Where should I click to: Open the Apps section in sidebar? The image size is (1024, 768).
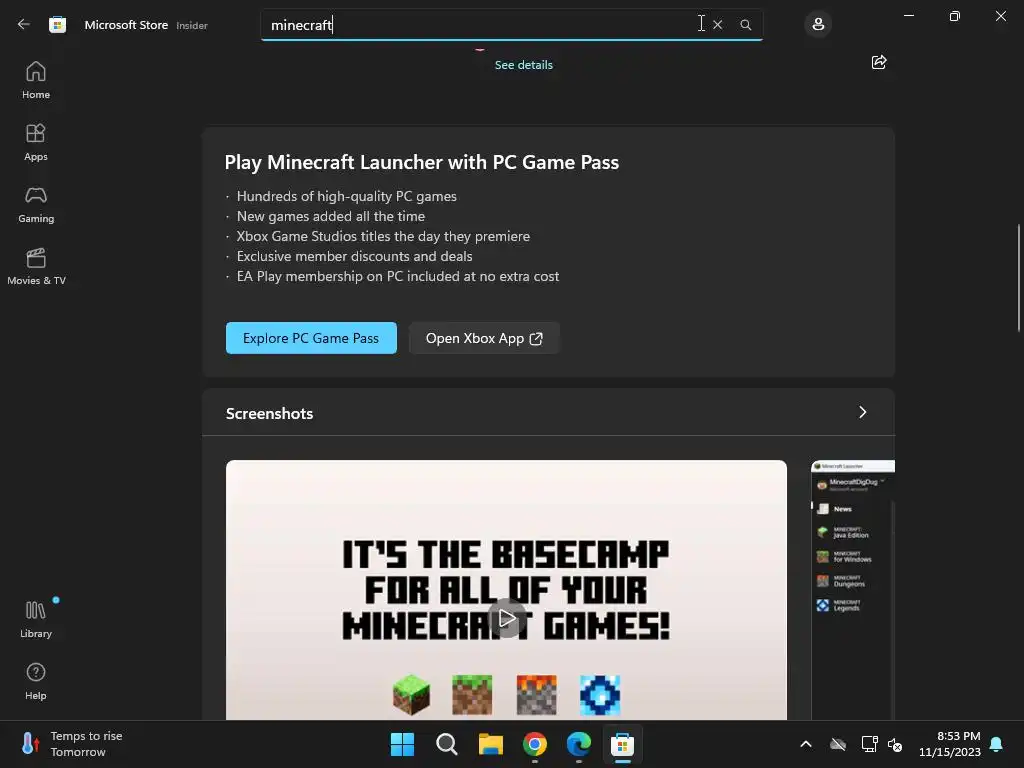click(36, 142)
